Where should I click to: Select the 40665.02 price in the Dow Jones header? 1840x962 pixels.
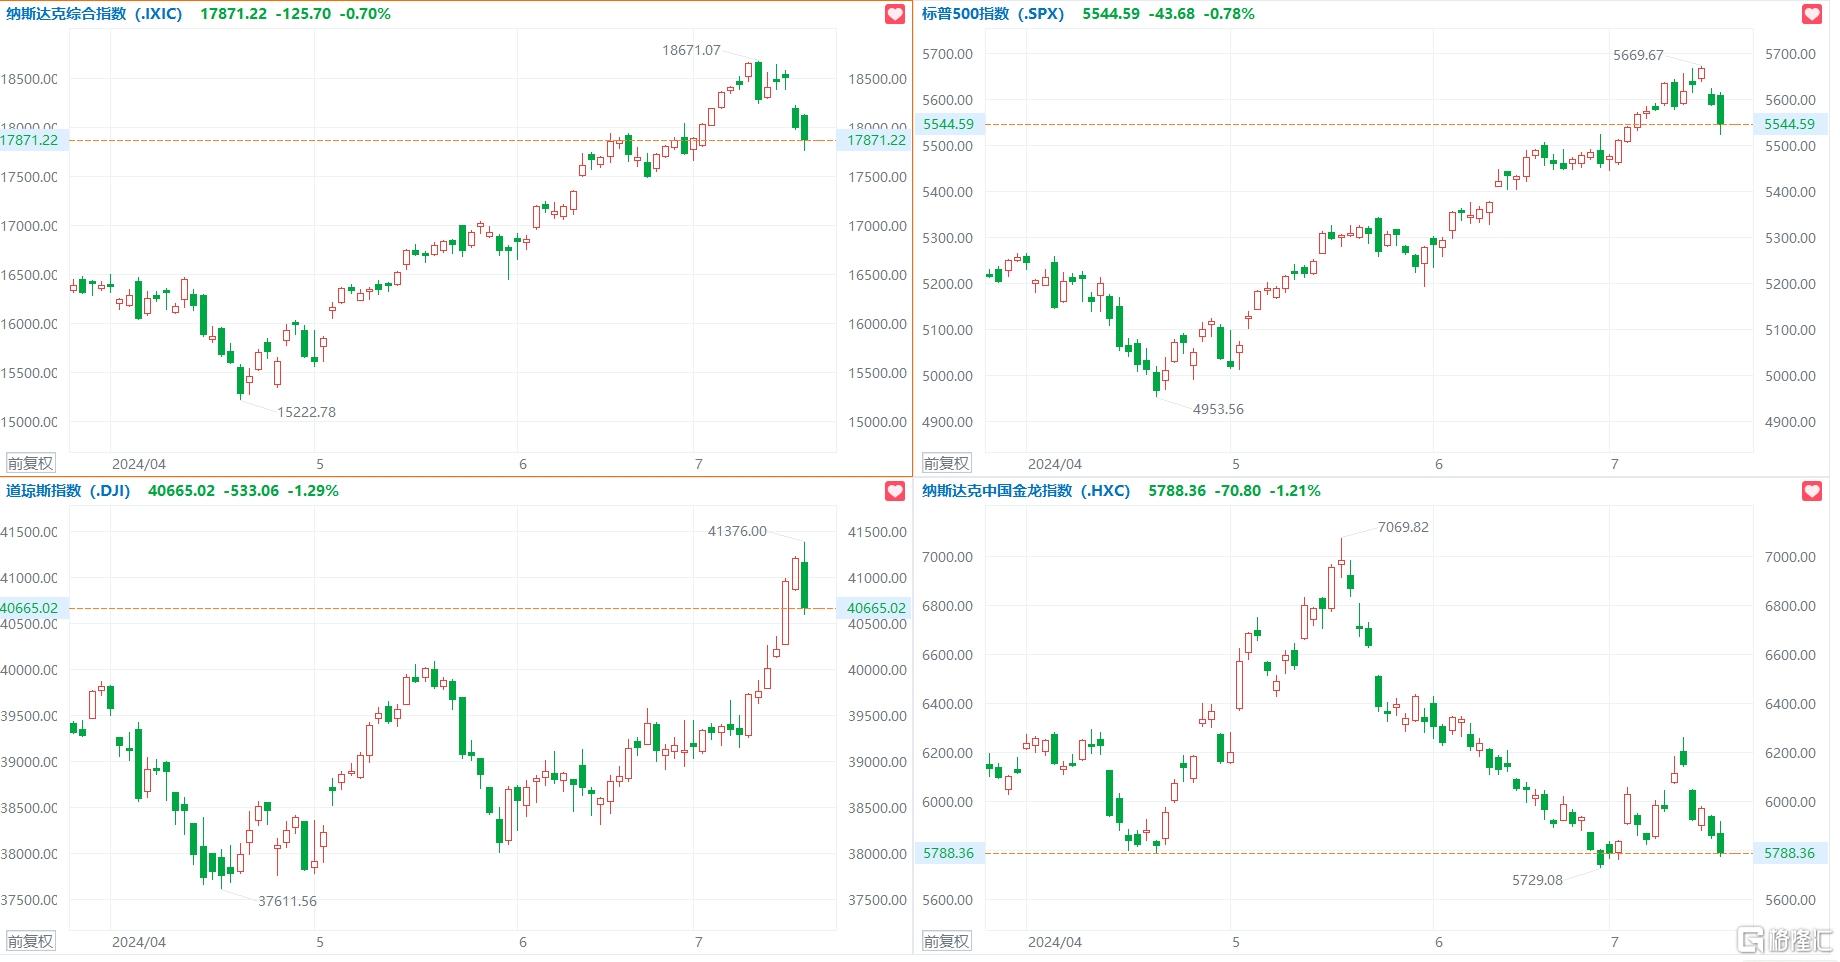(x=182, y=491)
